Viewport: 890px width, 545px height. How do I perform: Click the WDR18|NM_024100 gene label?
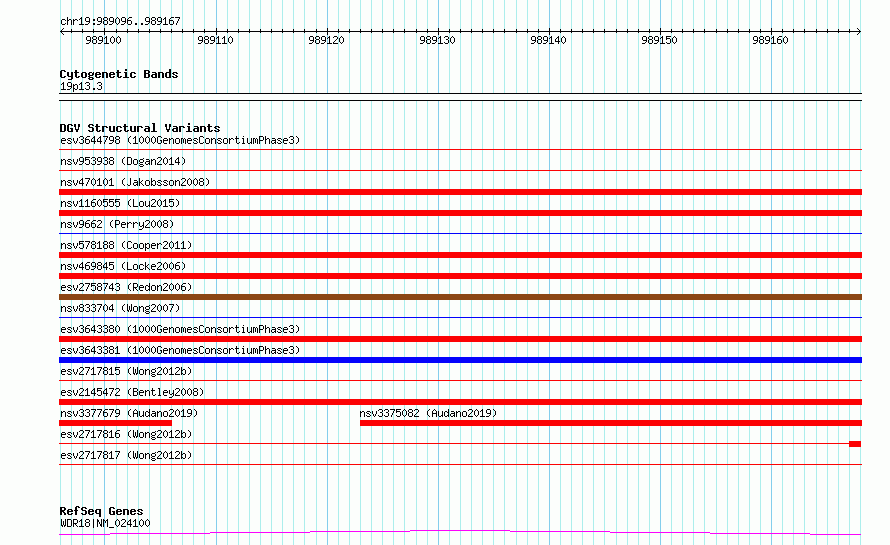pyautogui.click(x=105, y=523)
